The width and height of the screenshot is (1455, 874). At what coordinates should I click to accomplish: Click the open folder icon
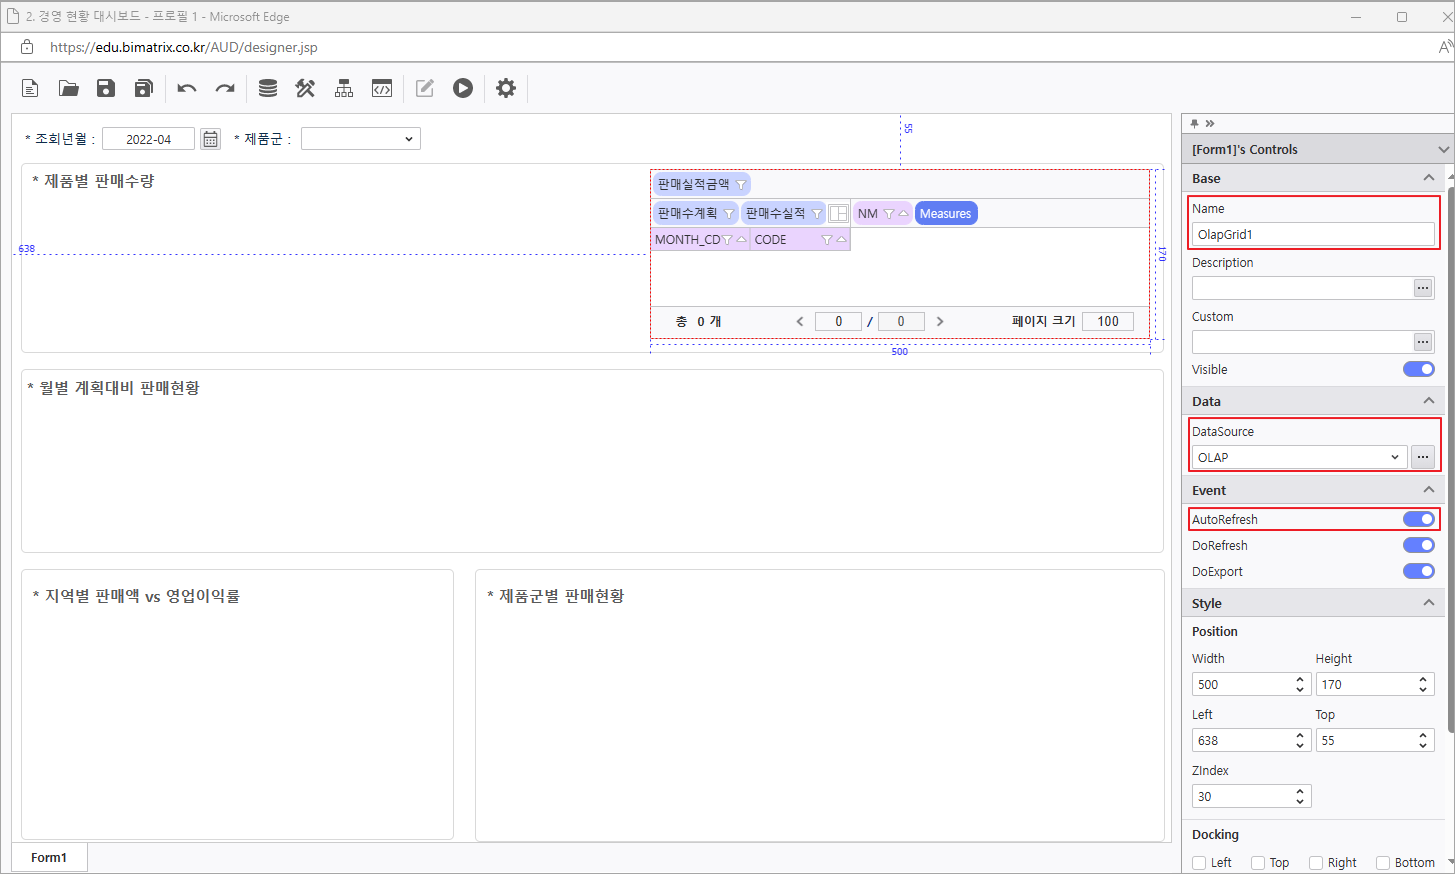click(68, 88)
